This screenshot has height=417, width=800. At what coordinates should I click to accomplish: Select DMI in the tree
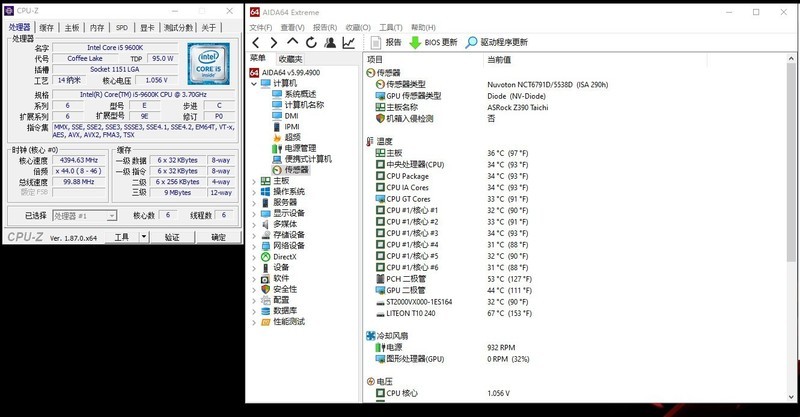[x=285, y=116]
